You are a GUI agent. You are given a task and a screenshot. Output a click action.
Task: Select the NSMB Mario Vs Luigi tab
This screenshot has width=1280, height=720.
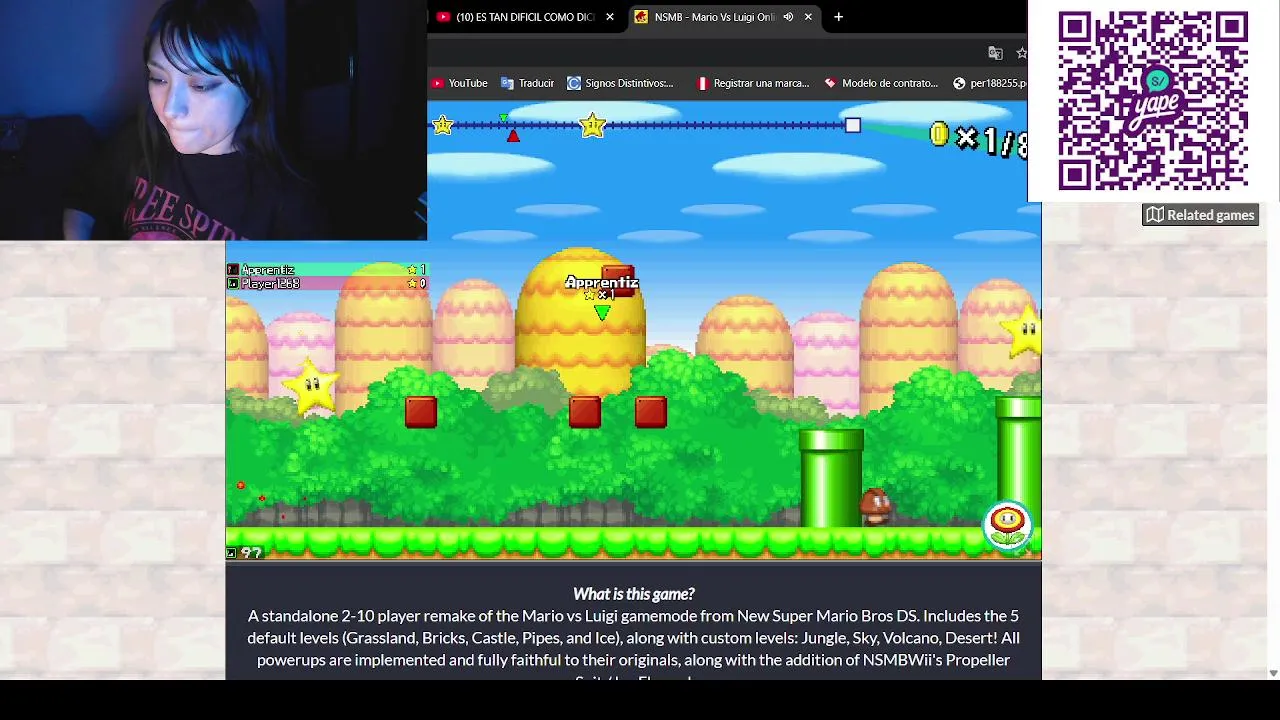[724, 17]
